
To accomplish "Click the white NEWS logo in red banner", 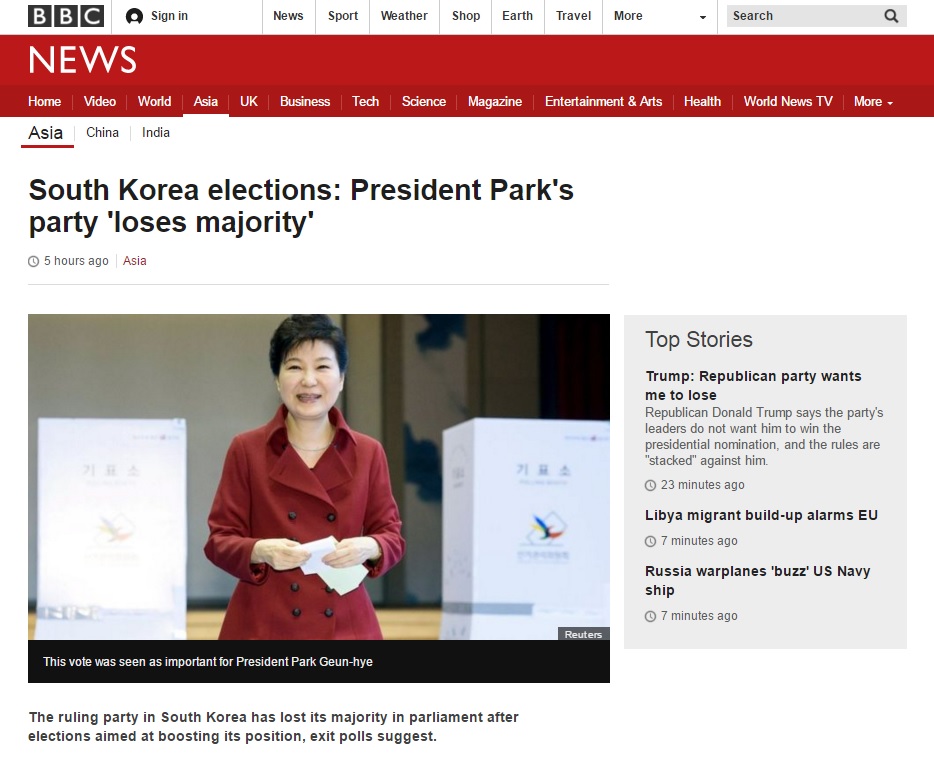I will [x=82, y=60].
